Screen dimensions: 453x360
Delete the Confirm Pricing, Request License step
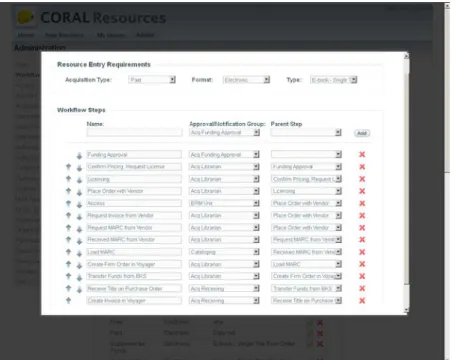[362, 167]
